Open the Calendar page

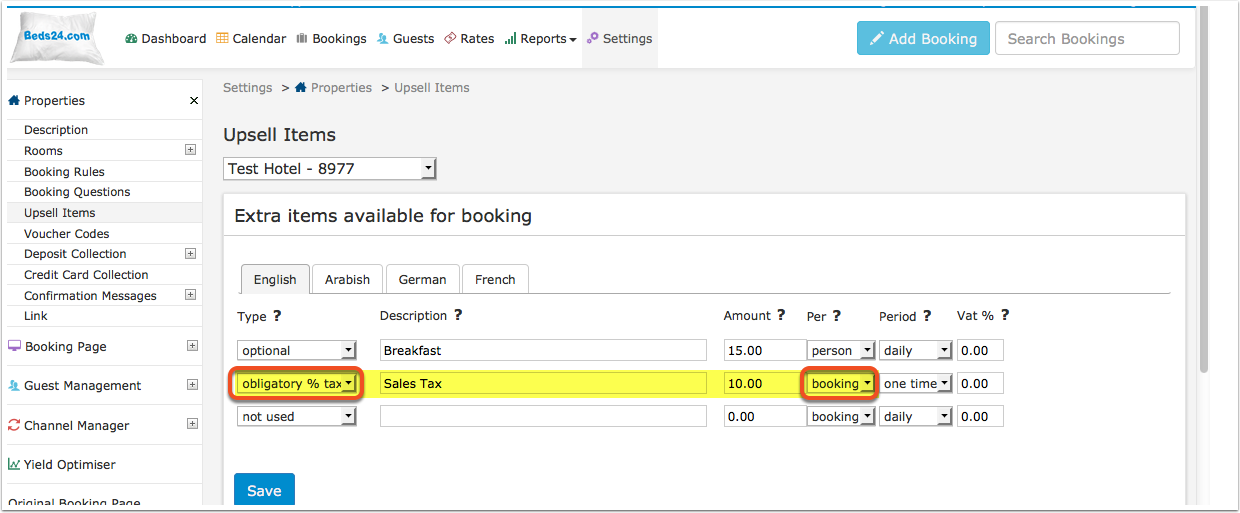[251, 39]
